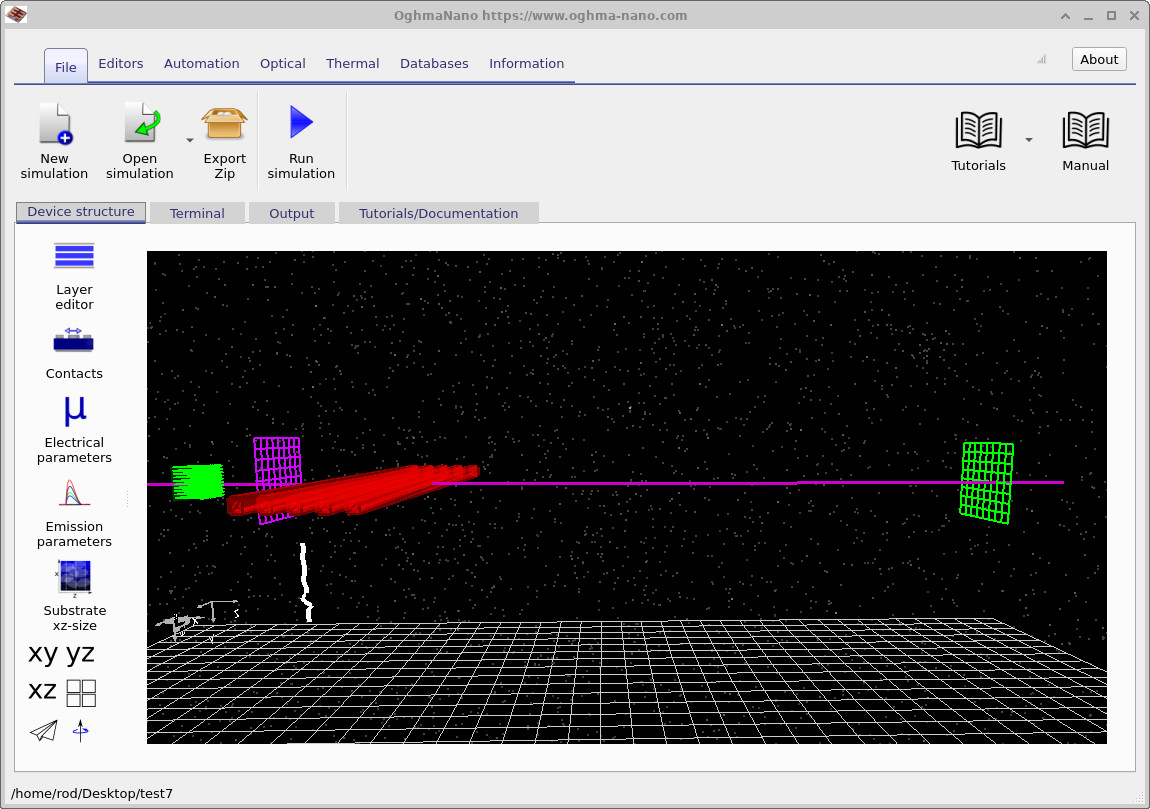
Task: Open an existing simulation
Action: click(139, 138)
